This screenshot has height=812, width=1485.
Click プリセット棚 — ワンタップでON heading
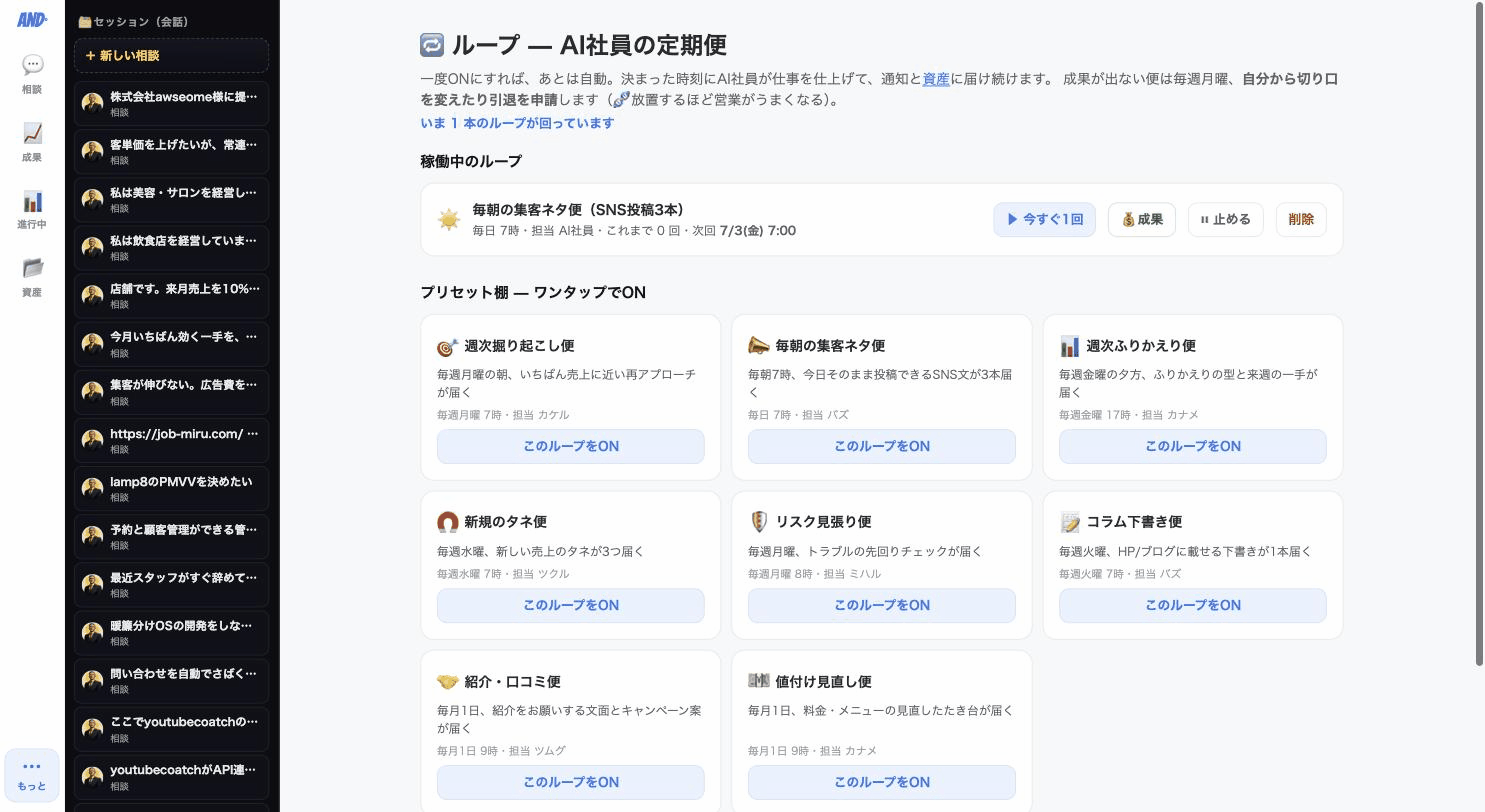[533, 292]
